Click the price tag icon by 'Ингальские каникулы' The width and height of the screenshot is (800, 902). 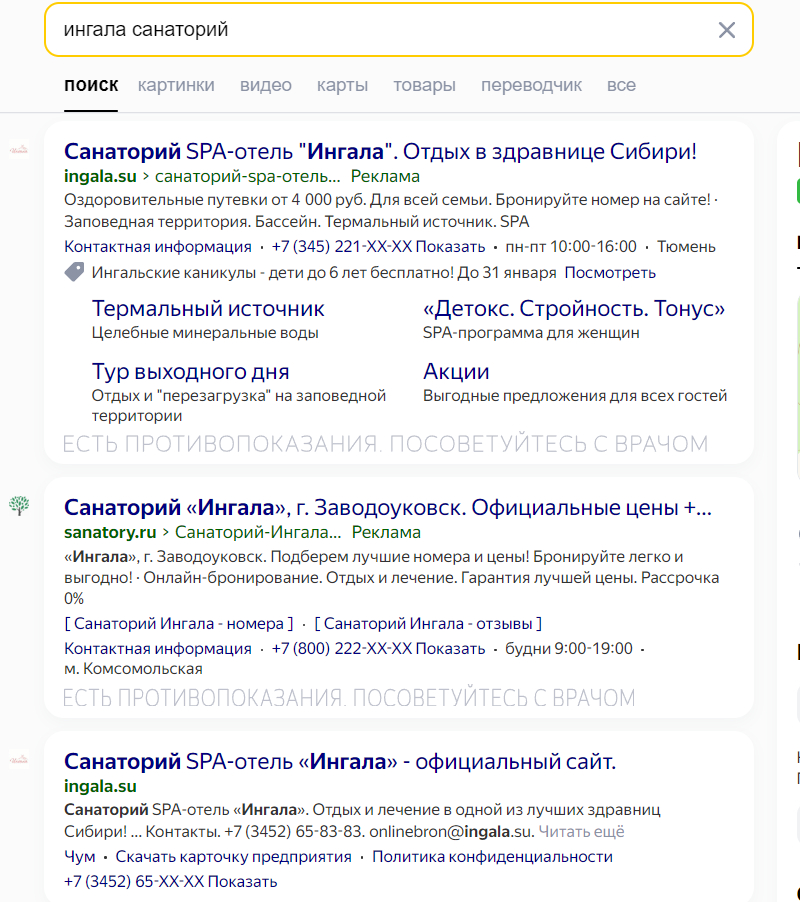(74, 272)
